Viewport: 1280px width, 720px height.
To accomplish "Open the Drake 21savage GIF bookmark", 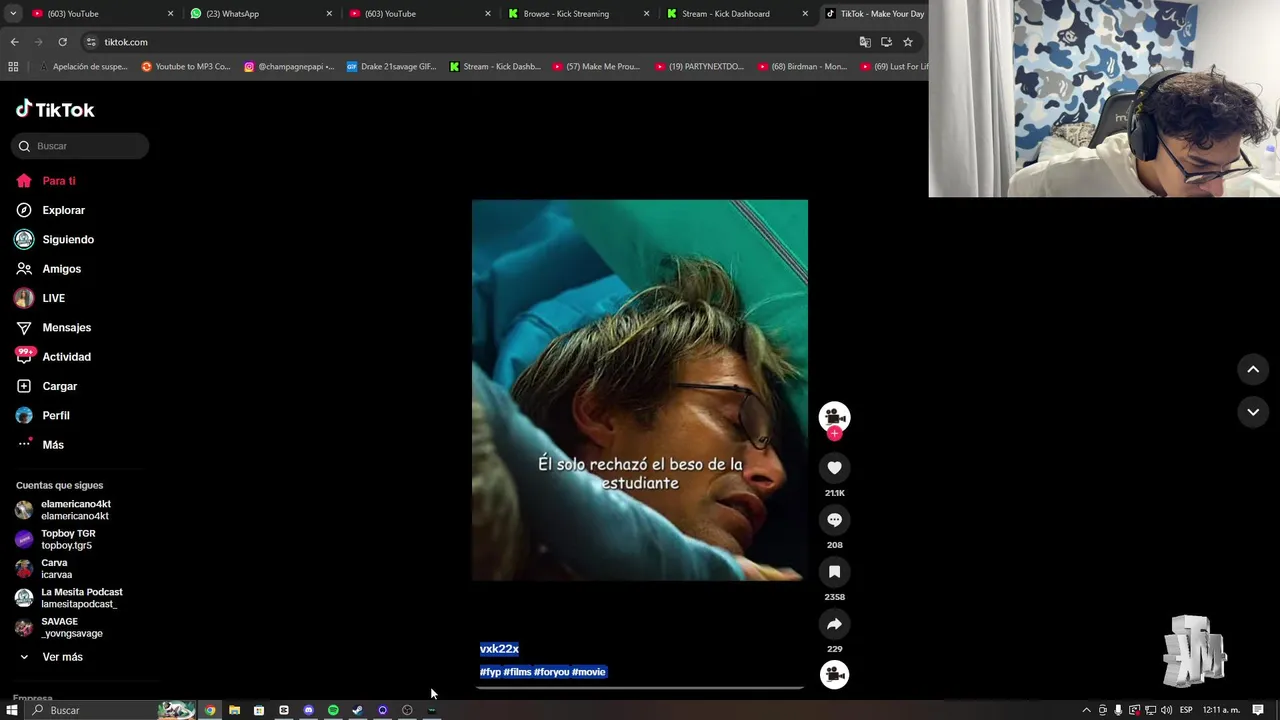I will [391, 67].
